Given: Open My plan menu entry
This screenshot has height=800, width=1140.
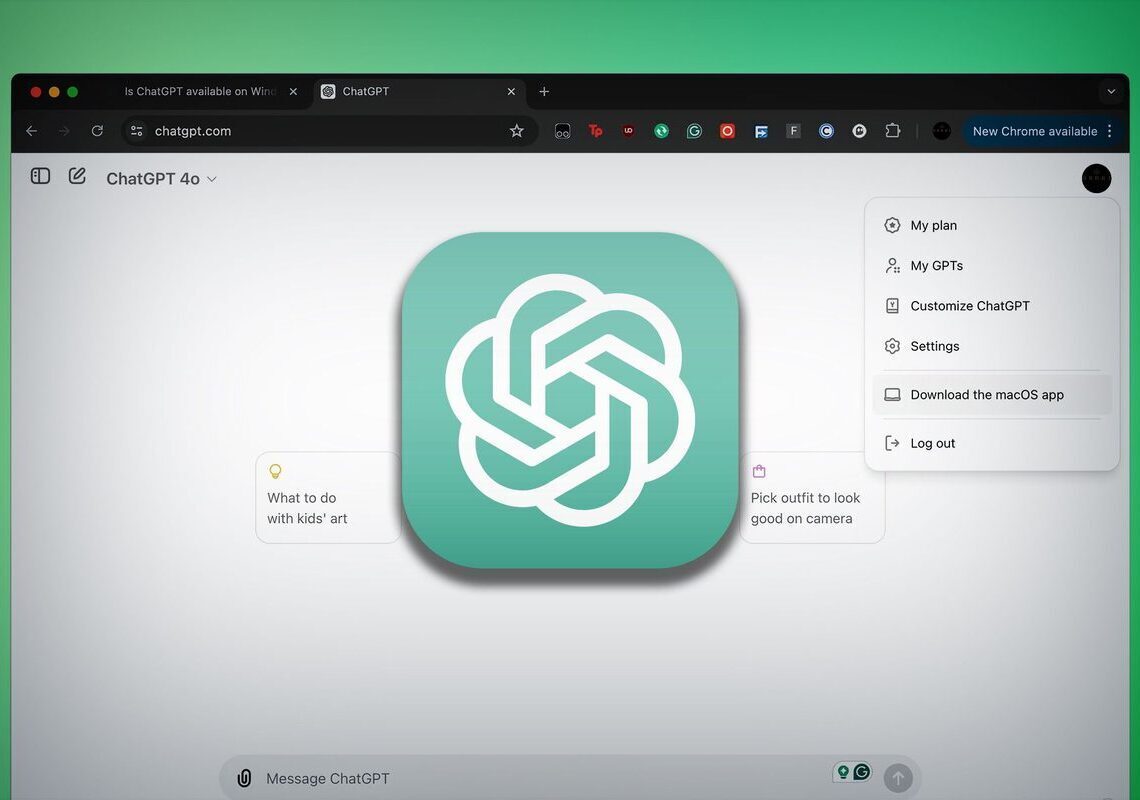Looking at the screenshot, I should (x=992, y=225).
